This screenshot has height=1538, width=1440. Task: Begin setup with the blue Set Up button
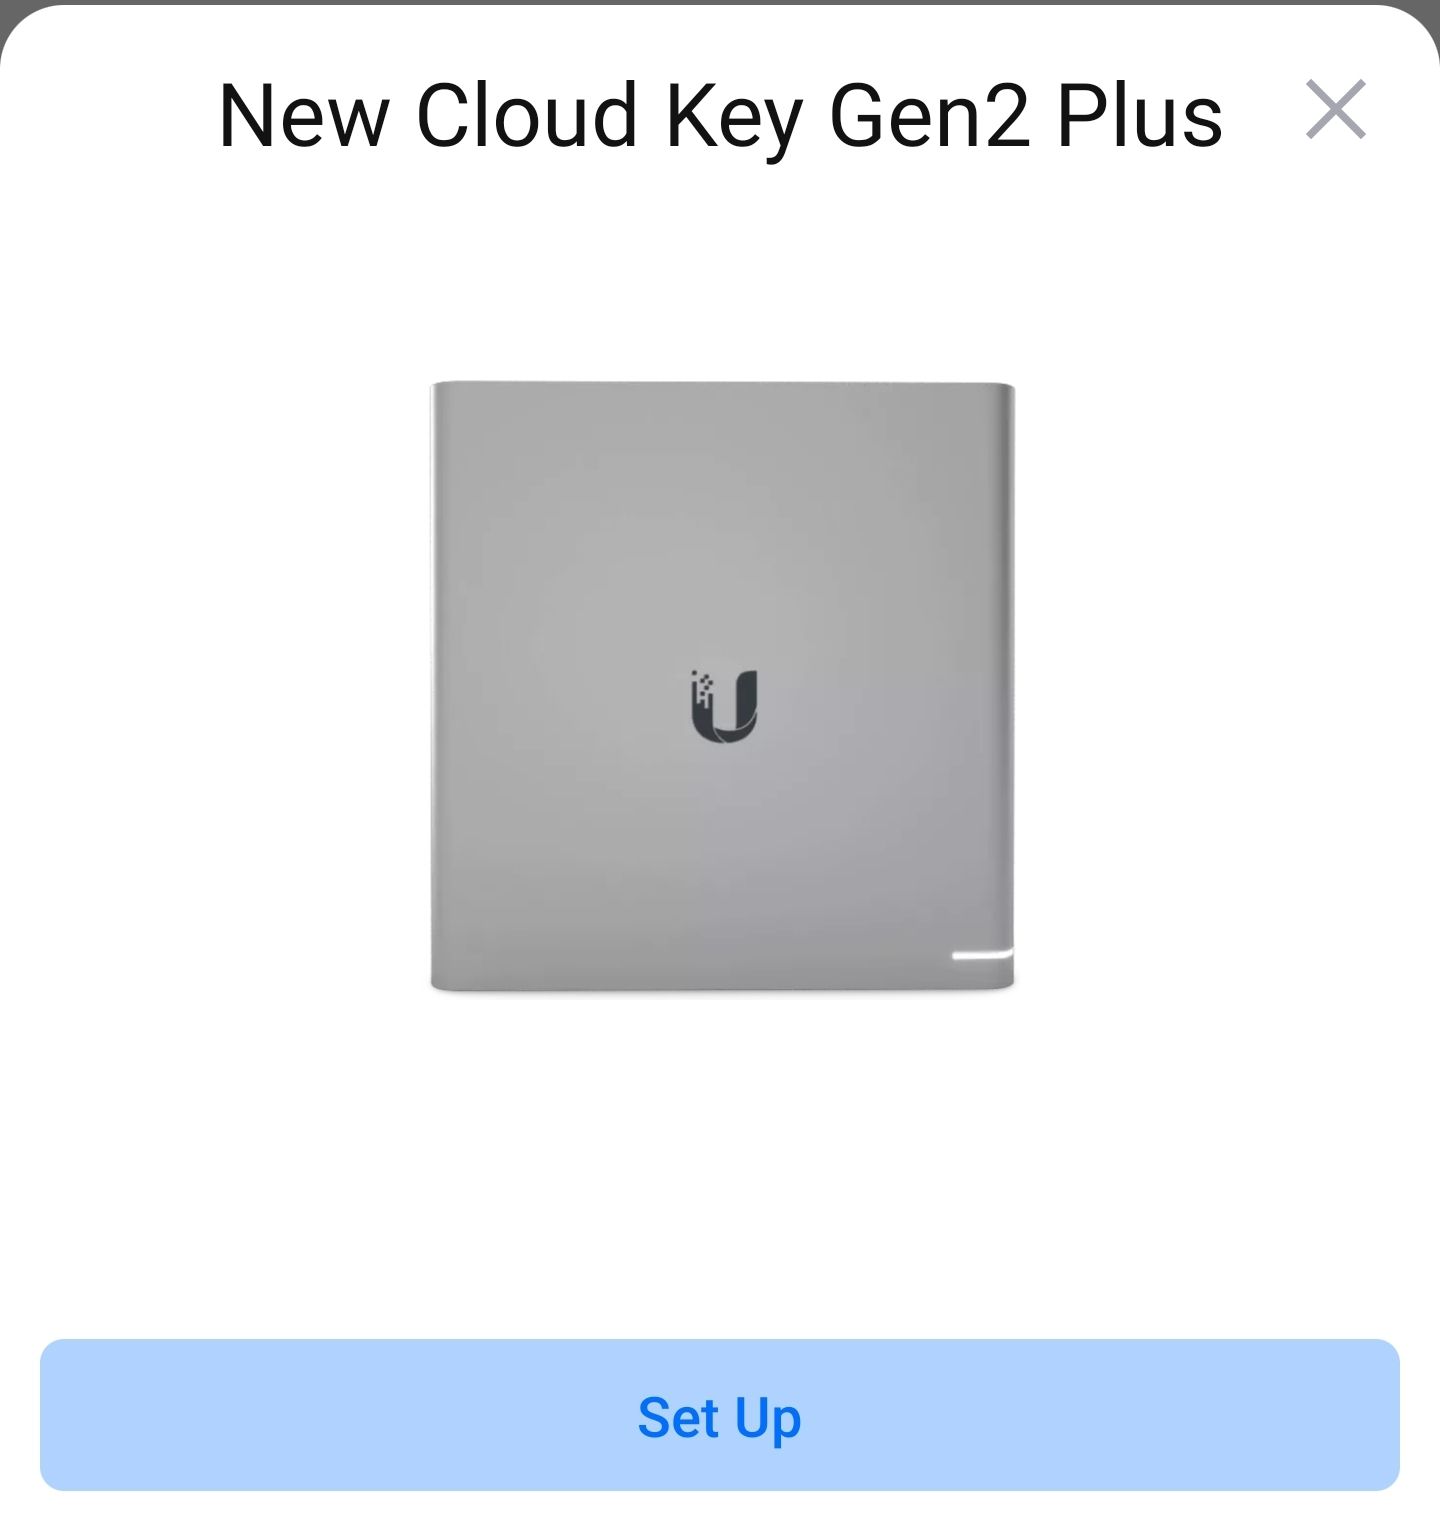[x=719, y=1415]
